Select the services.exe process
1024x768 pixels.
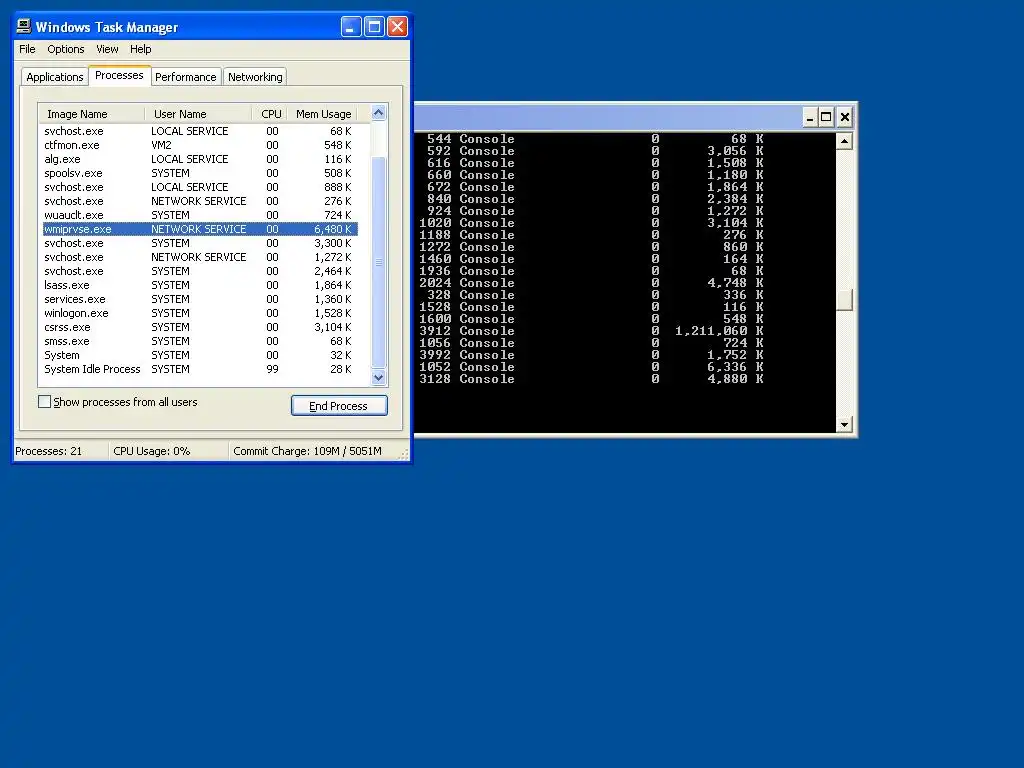point(200,299)
